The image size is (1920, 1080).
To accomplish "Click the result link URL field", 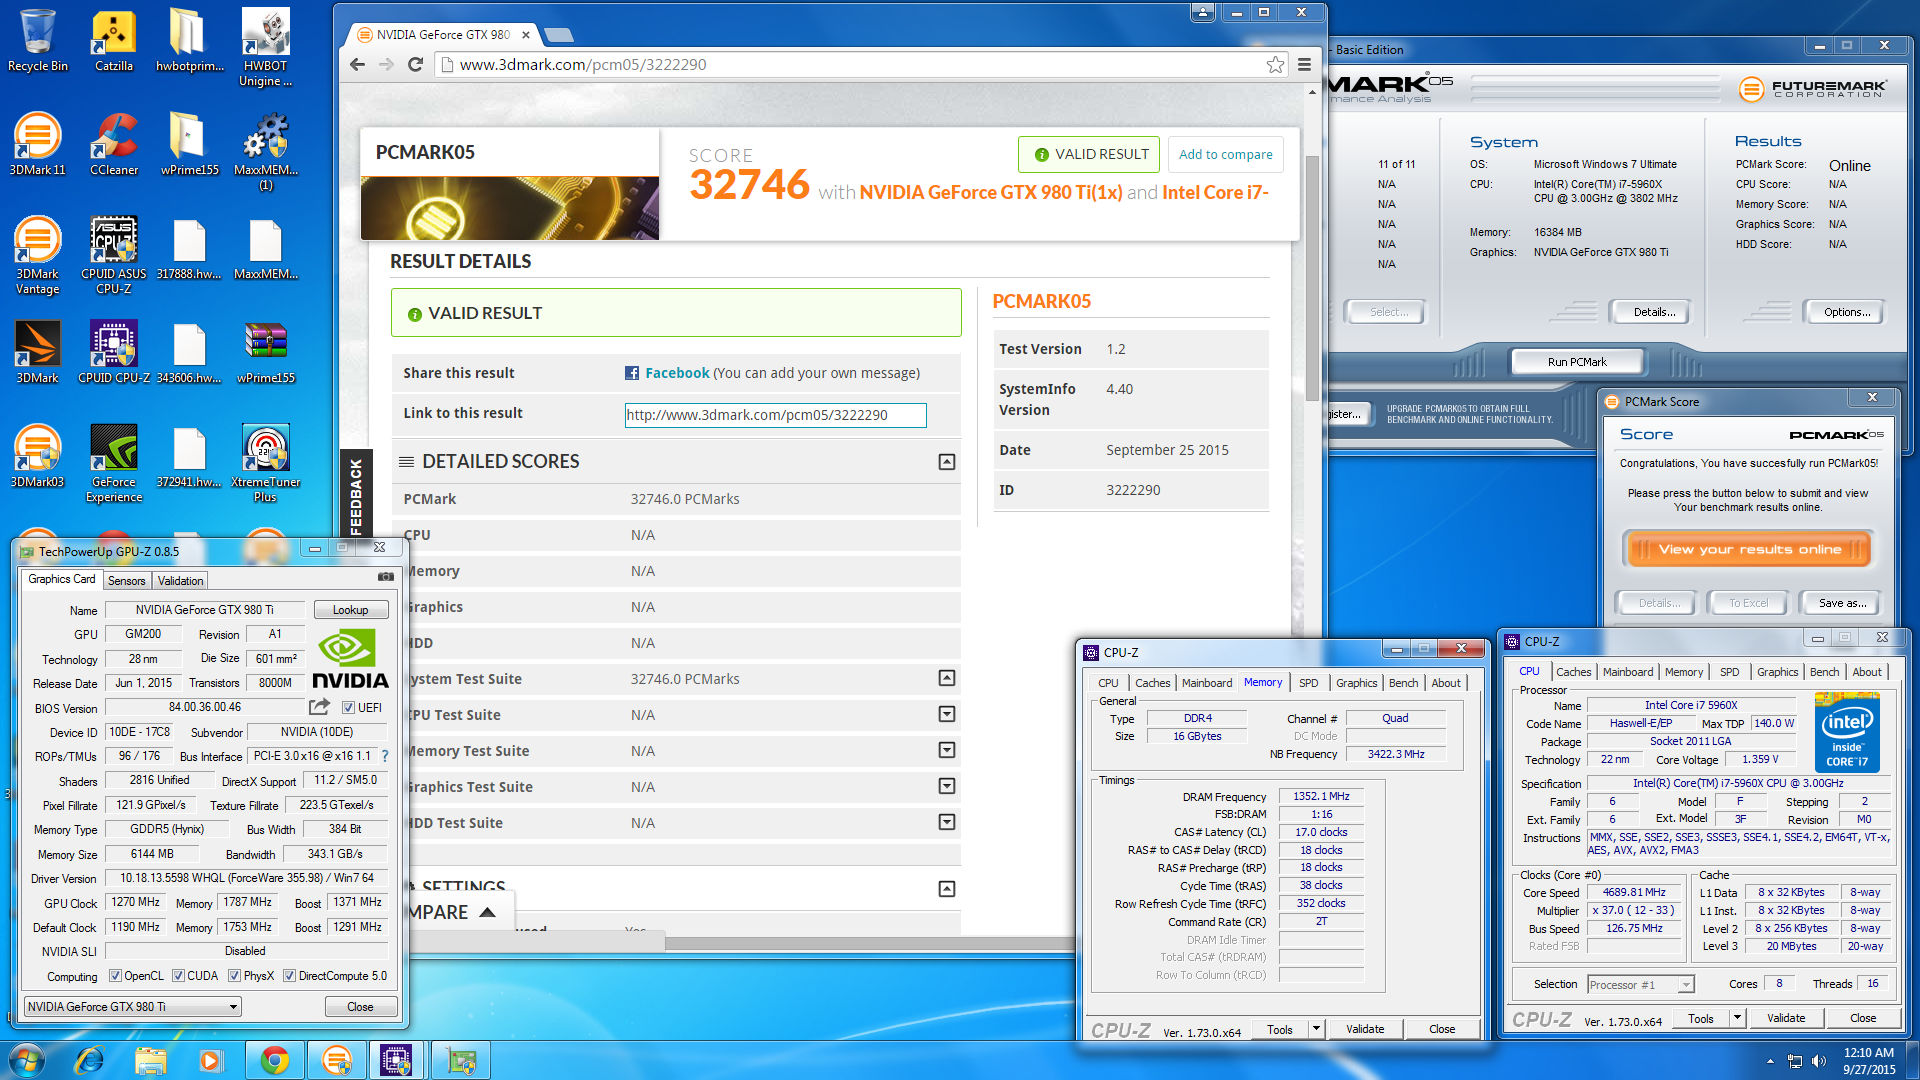I will [775, 415].
